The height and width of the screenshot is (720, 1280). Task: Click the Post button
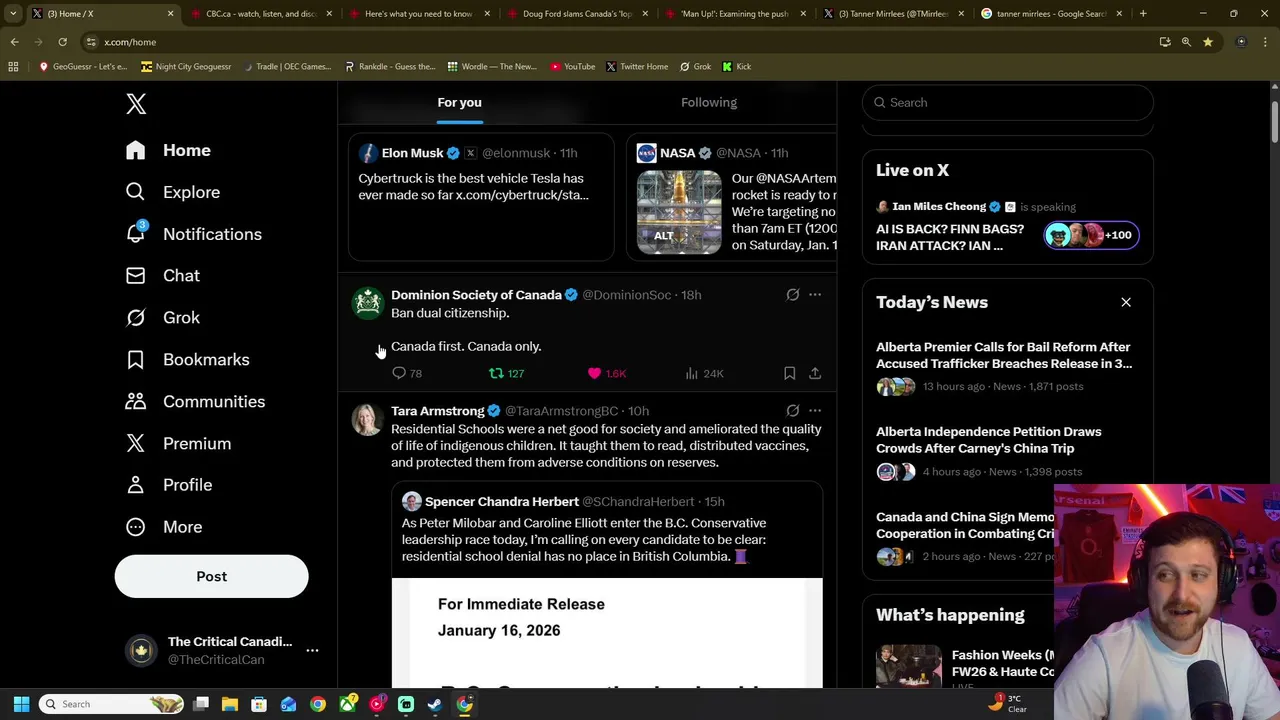coord(211,576)
